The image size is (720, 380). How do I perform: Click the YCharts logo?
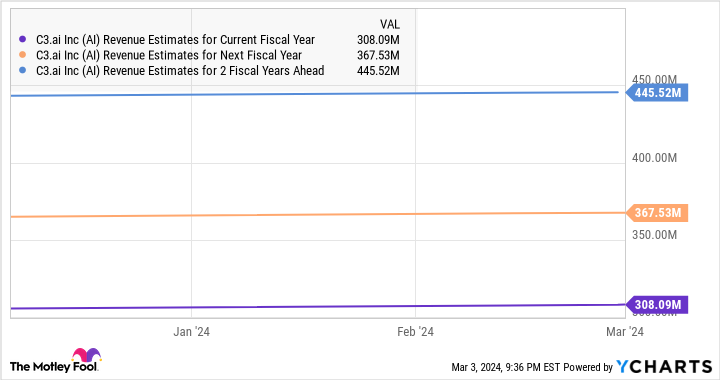[x=664, y=367]
